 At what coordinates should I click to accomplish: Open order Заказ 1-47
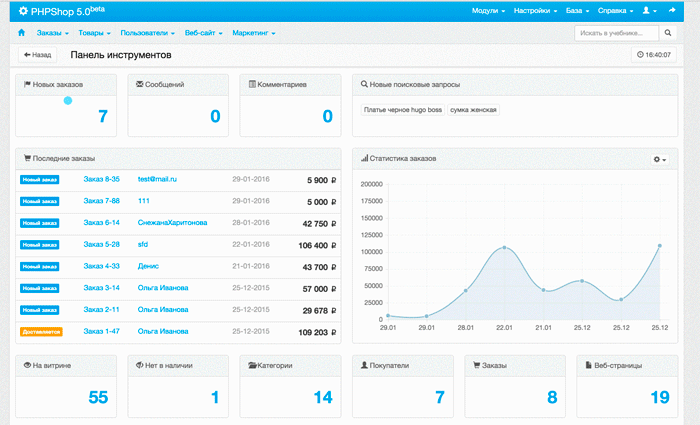(101, 331)
